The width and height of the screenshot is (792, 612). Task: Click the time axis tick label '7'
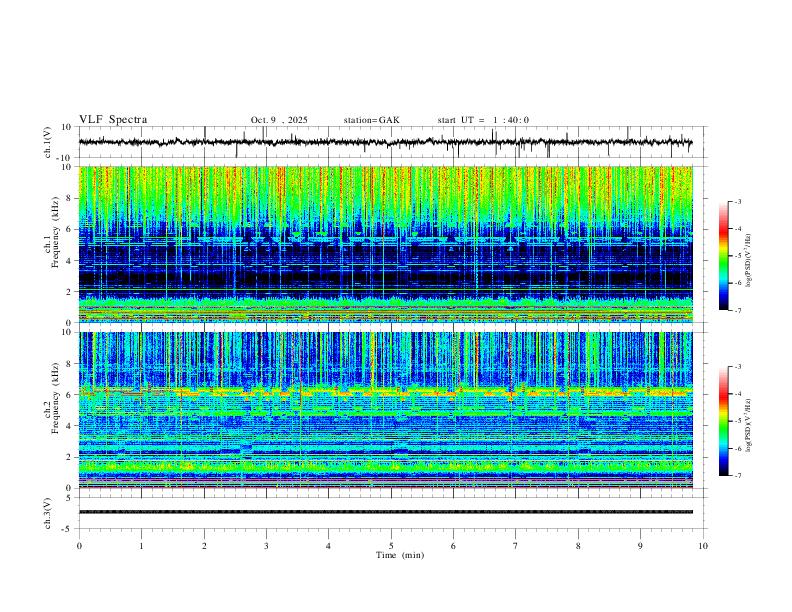[x=516, y=546]
